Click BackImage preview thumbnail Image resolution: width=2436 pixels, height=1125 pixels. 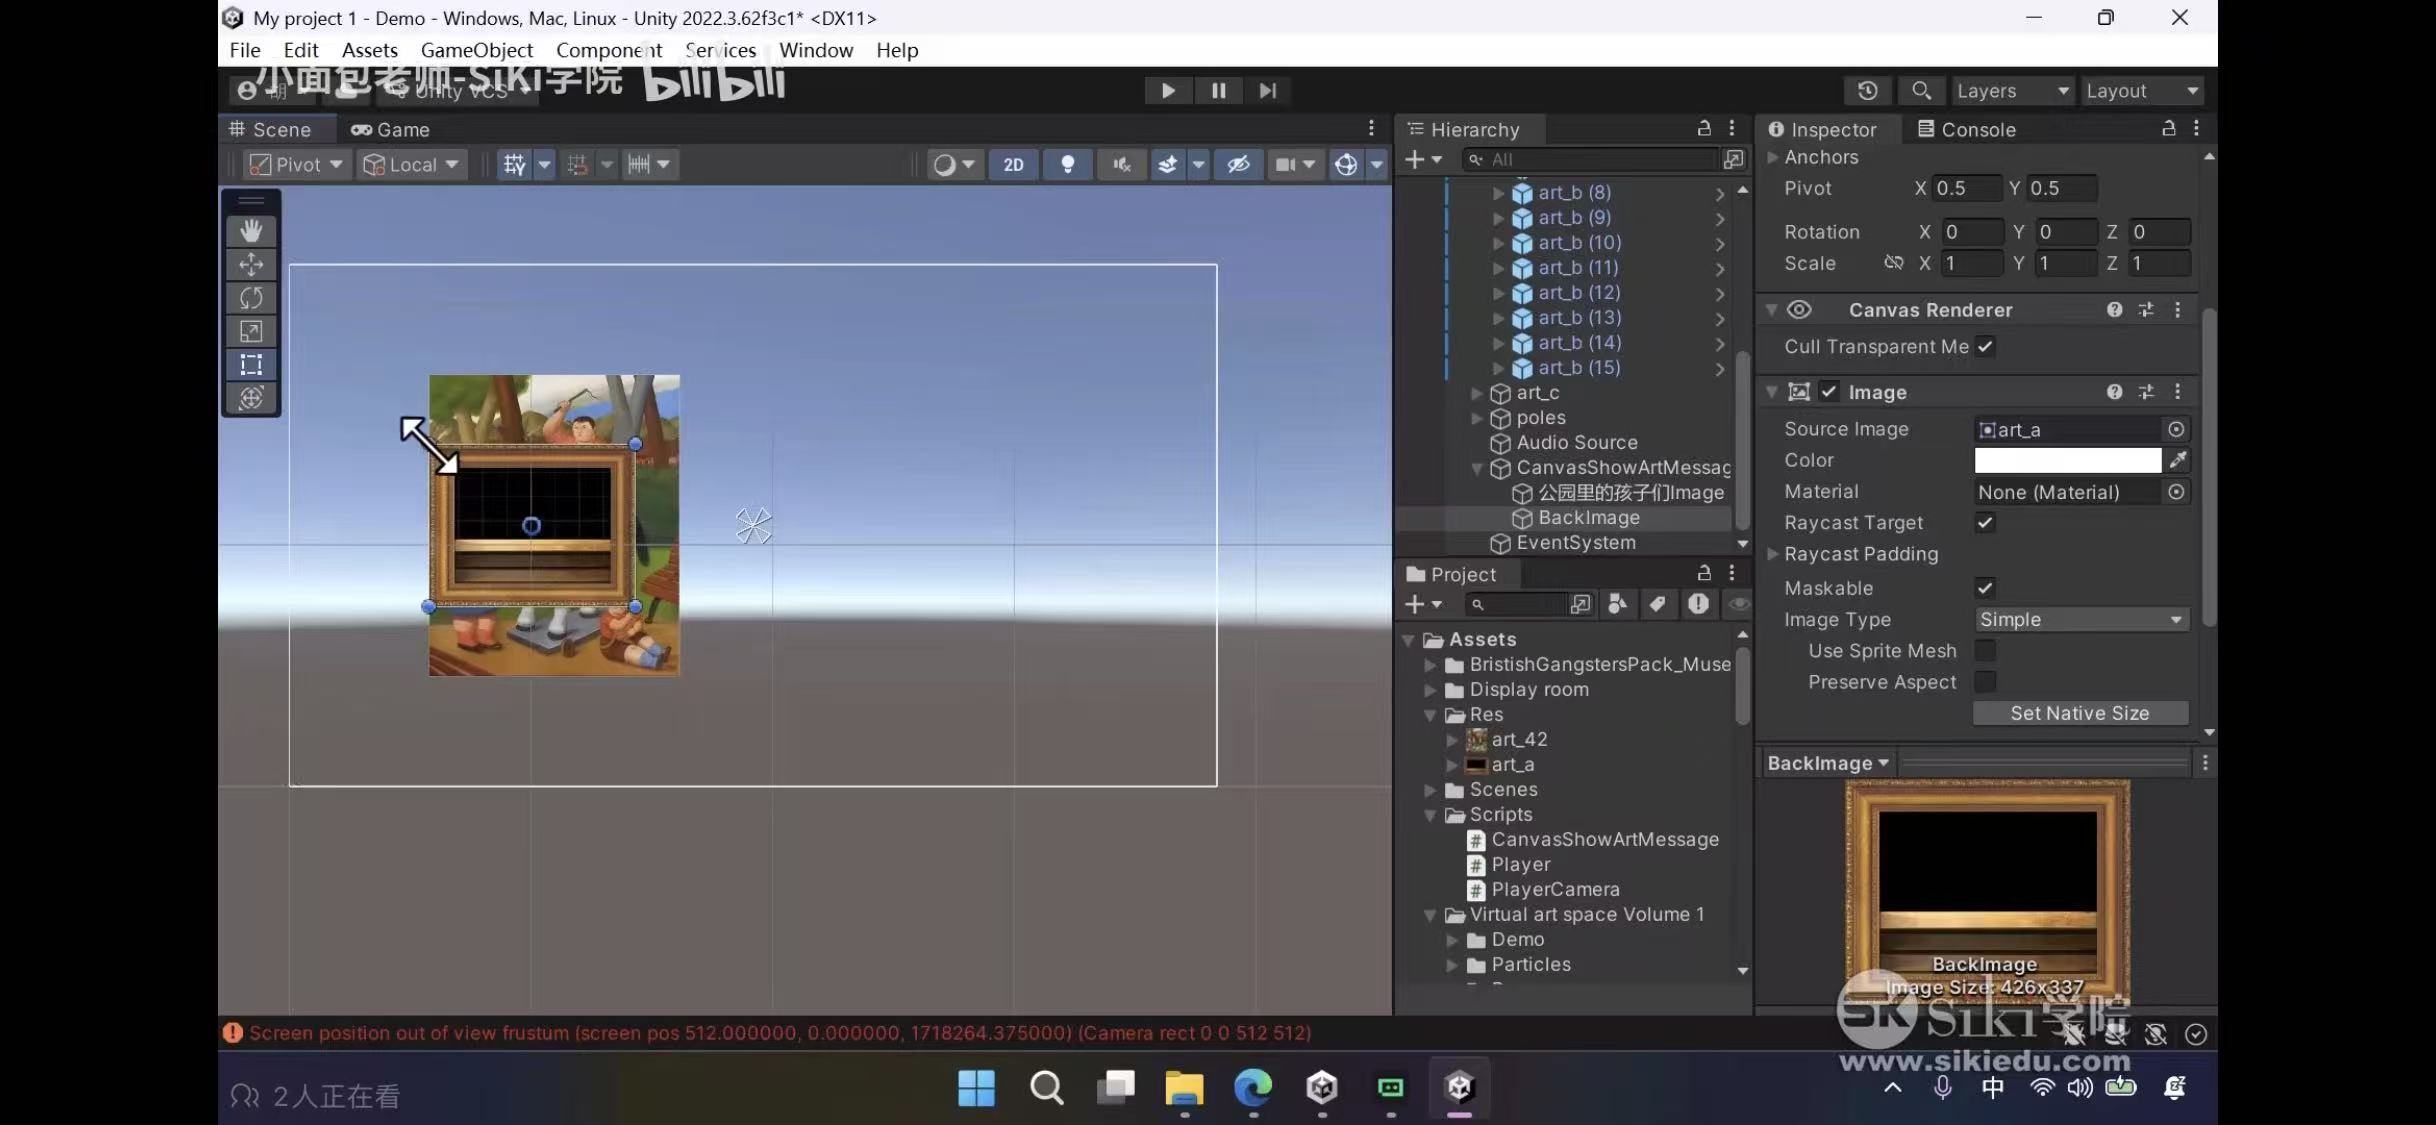(1986, 892)
